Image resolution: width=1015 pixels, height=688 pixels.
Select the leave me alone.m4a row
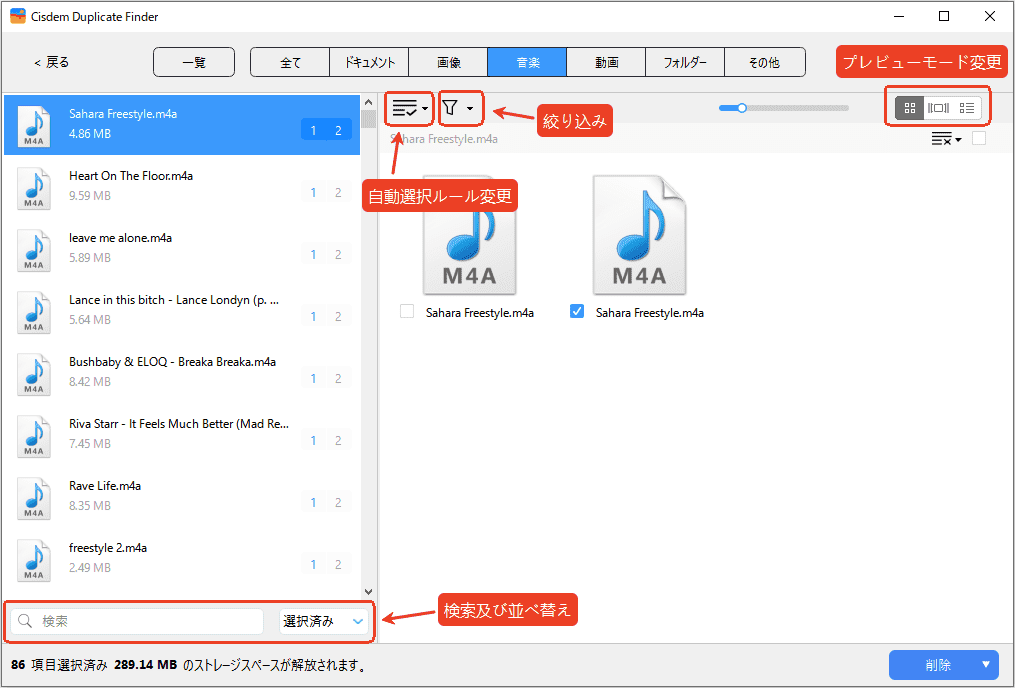[182, 250]
